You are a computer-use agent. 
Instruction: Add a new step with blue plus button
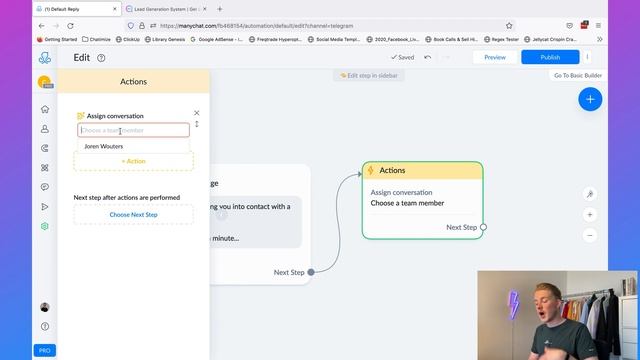(x=590, y=99)
